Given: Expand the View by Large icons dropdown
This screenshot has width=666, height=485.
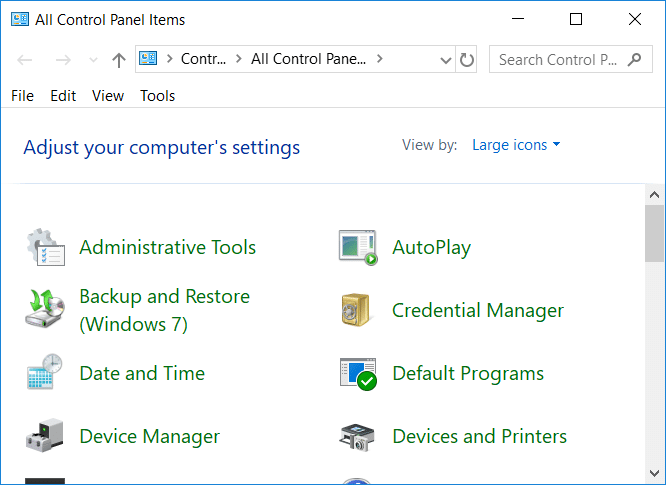Looking at the screenshot, I should [x=516, y=145].
